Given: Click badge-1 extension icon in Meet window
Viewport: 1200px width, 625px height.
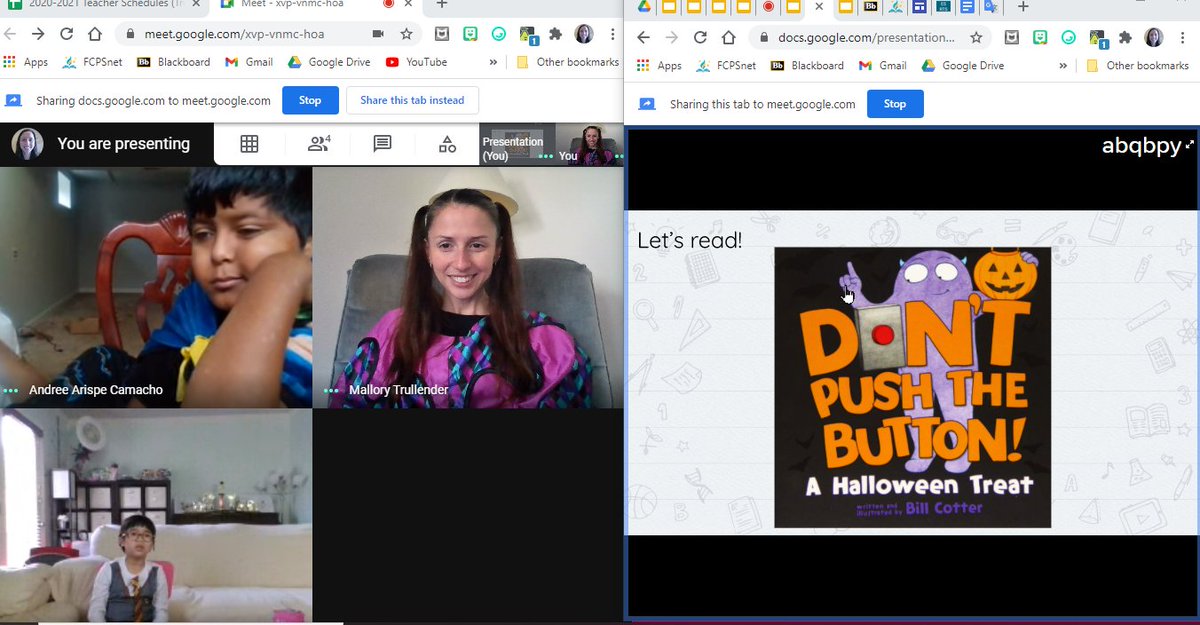Looking at the screenshot, I should (x=528, y=35).
